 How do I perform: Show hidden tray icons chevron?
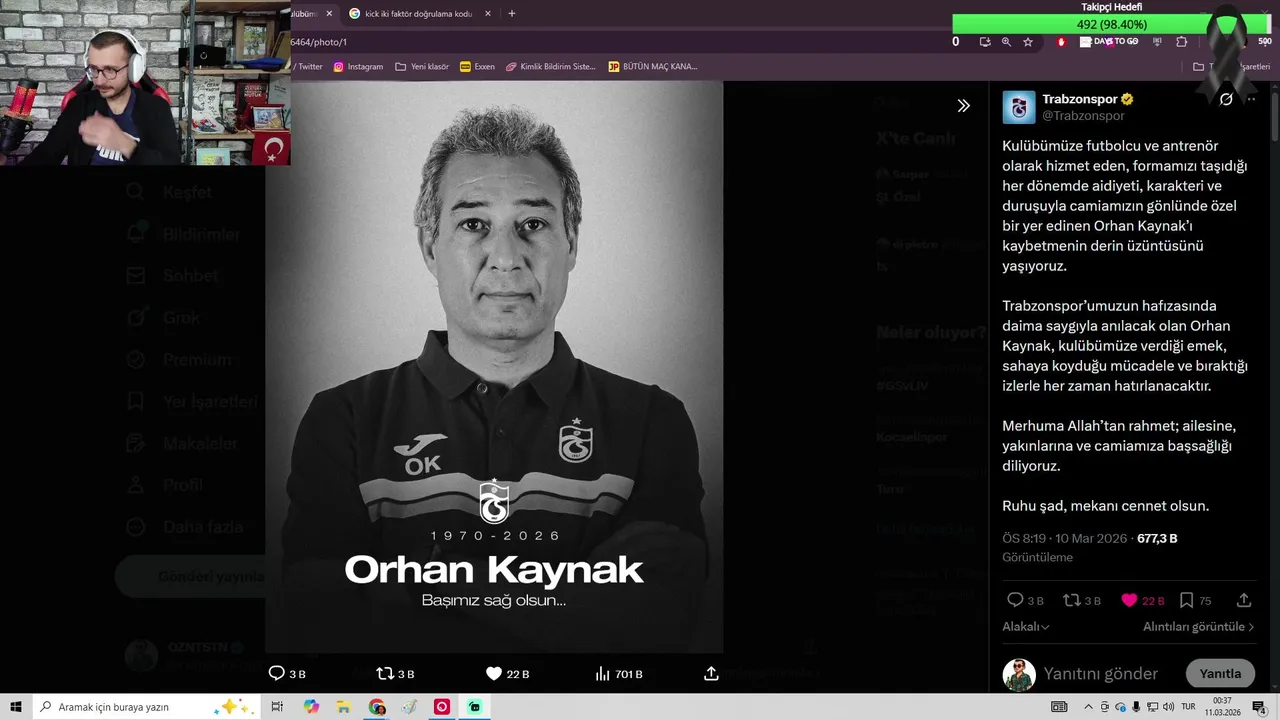[1089, 707]
